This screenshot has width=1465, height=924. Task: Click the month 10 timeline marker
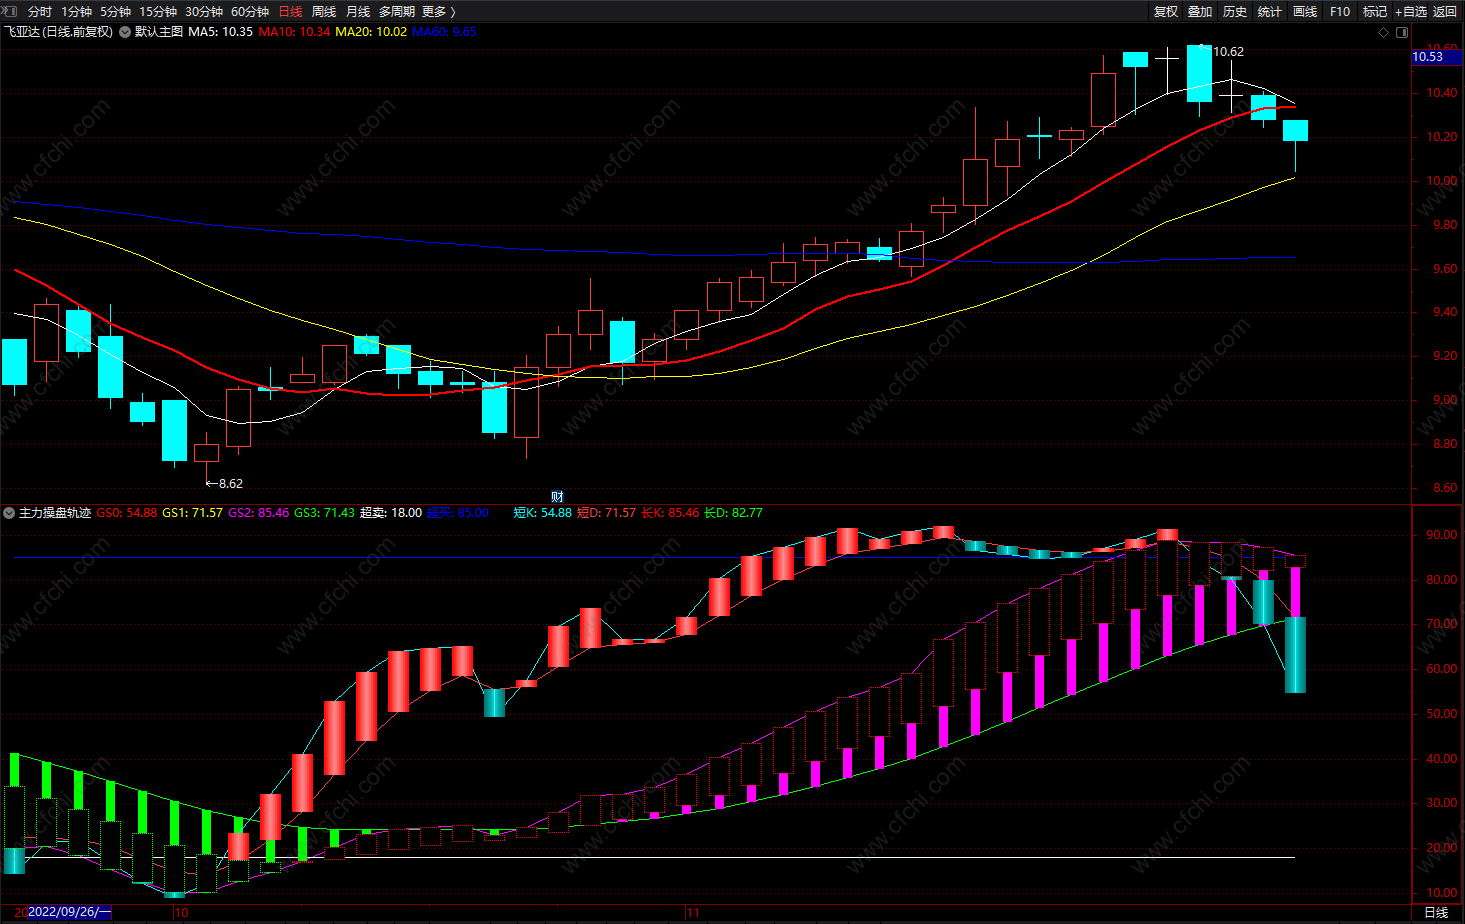[x=181, y=912]
